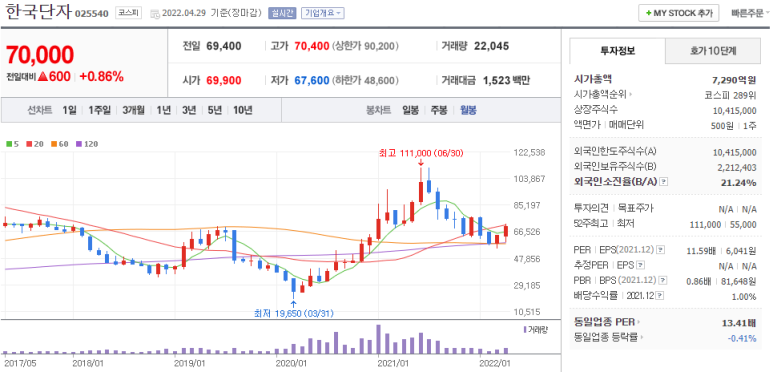Screen dimensions: 773x372
Task: Show the 5년 line chart
Action: click(x=214, y=110)
